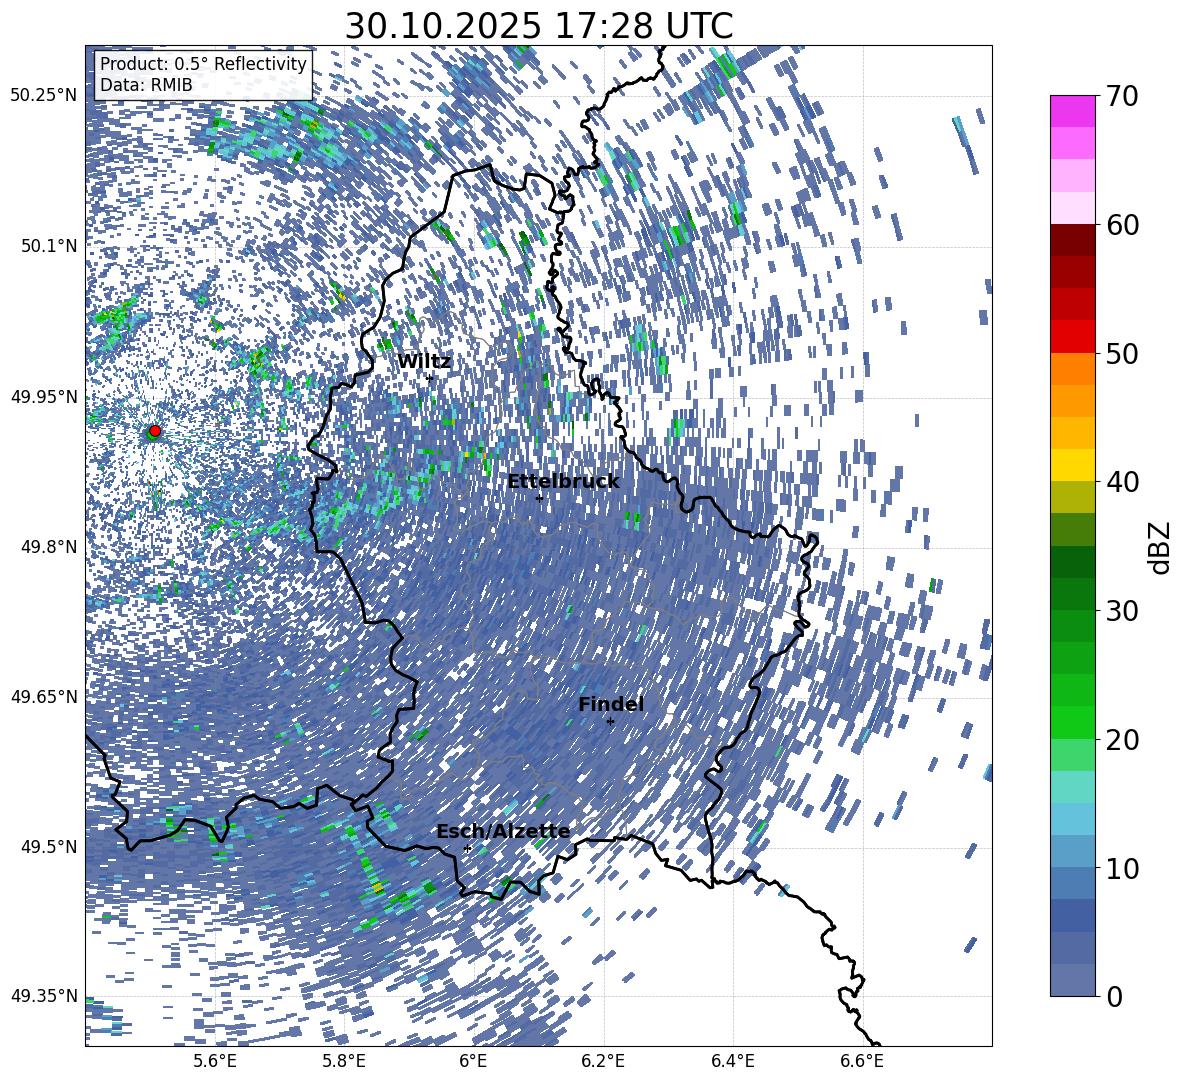Click the Ettelbruck location cross marker
1184x1081 pixels.
tap(539, 498)
